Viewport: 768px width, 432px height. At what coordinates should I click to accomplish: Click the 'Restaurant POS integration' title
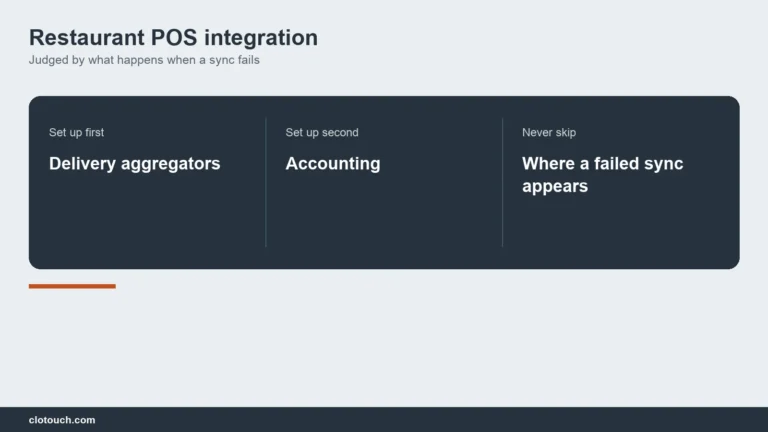173,38
